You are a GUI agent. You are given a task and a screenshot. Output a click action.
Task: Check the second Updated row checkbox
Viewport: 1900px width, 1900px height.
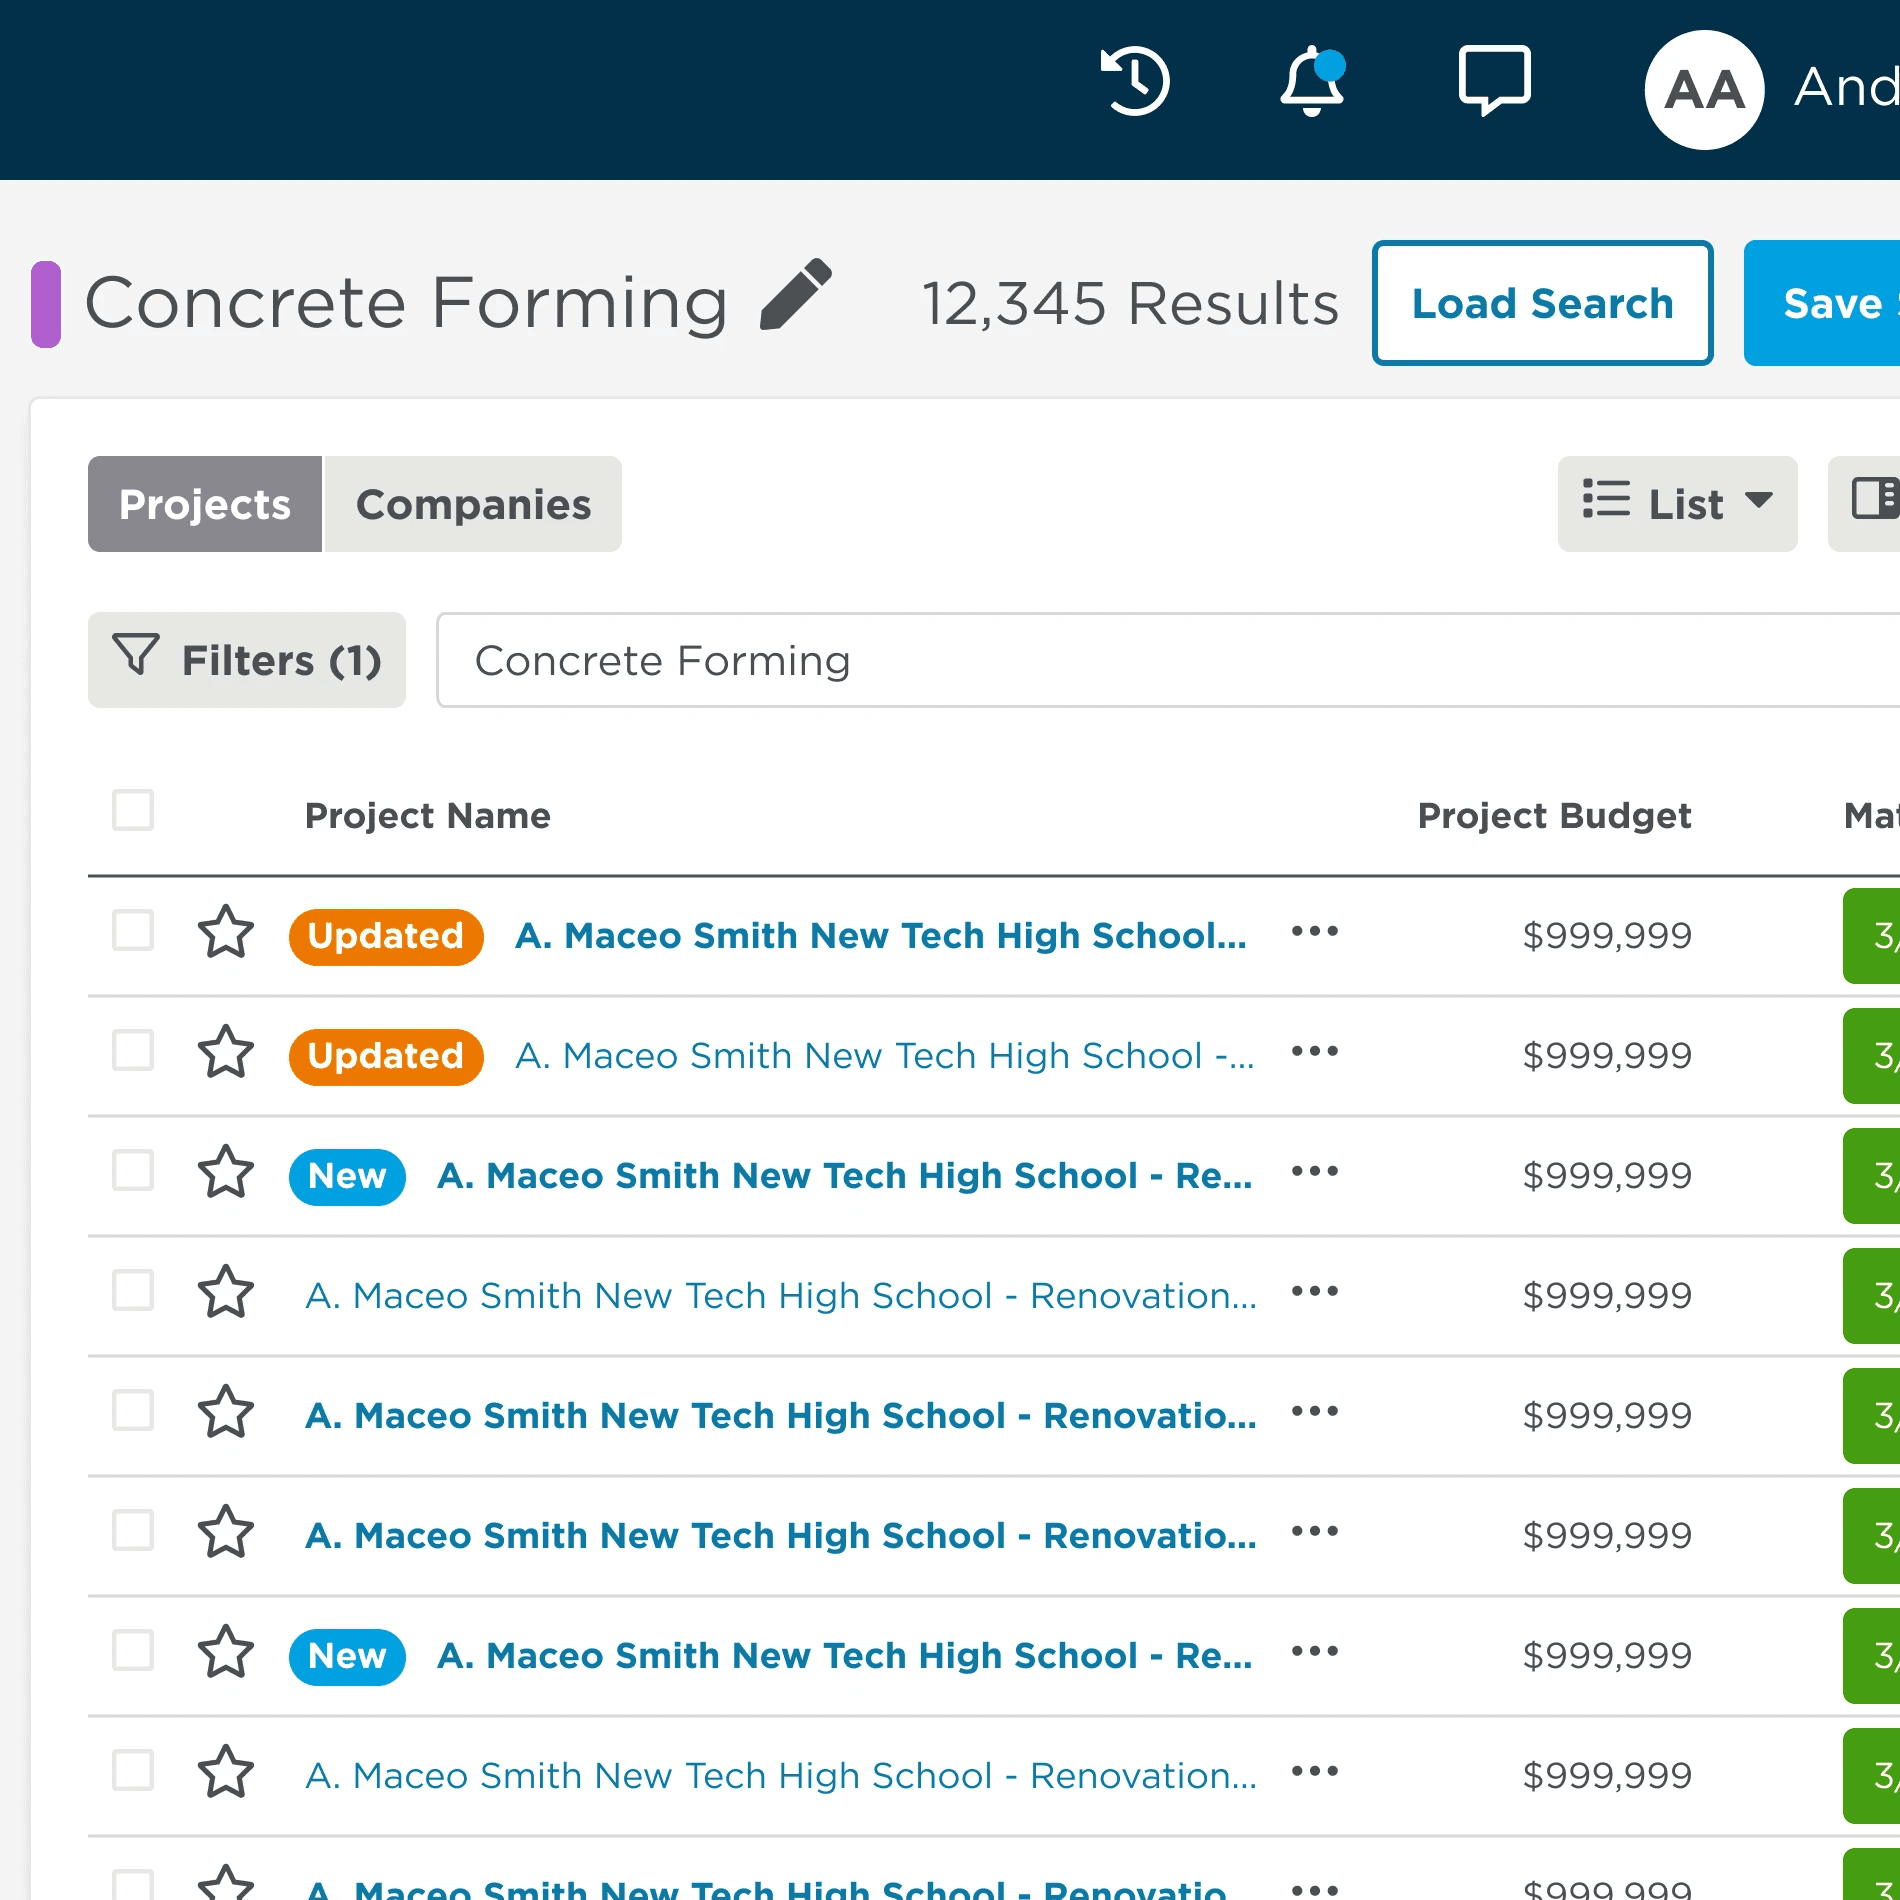click(x=133, y=1051)
